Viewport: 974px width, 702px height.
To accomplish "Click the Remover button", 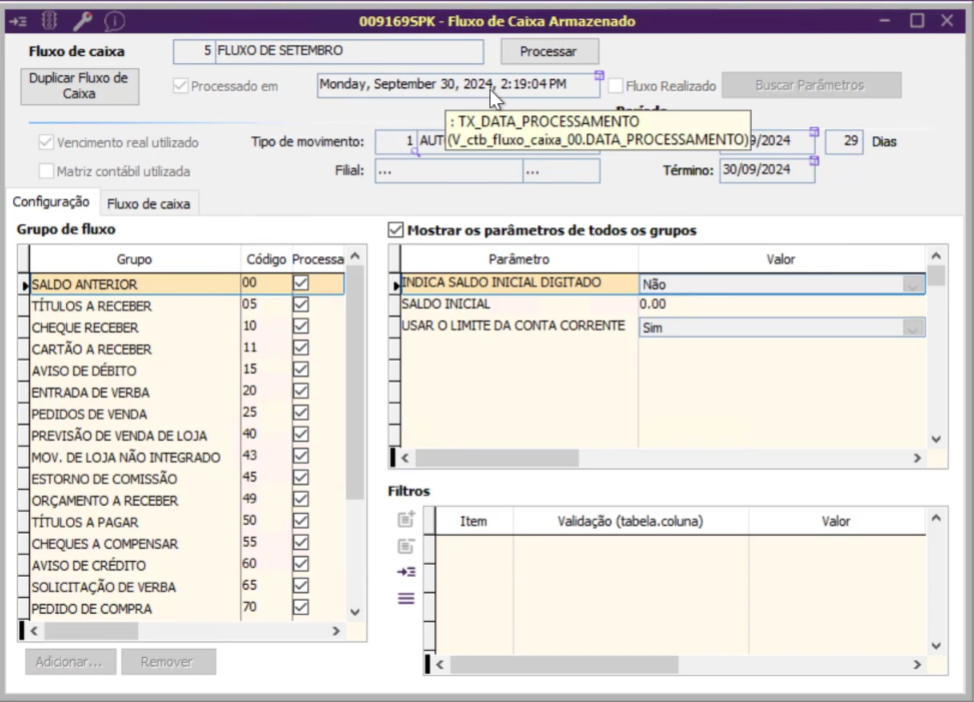I will [x=166, y=662].
